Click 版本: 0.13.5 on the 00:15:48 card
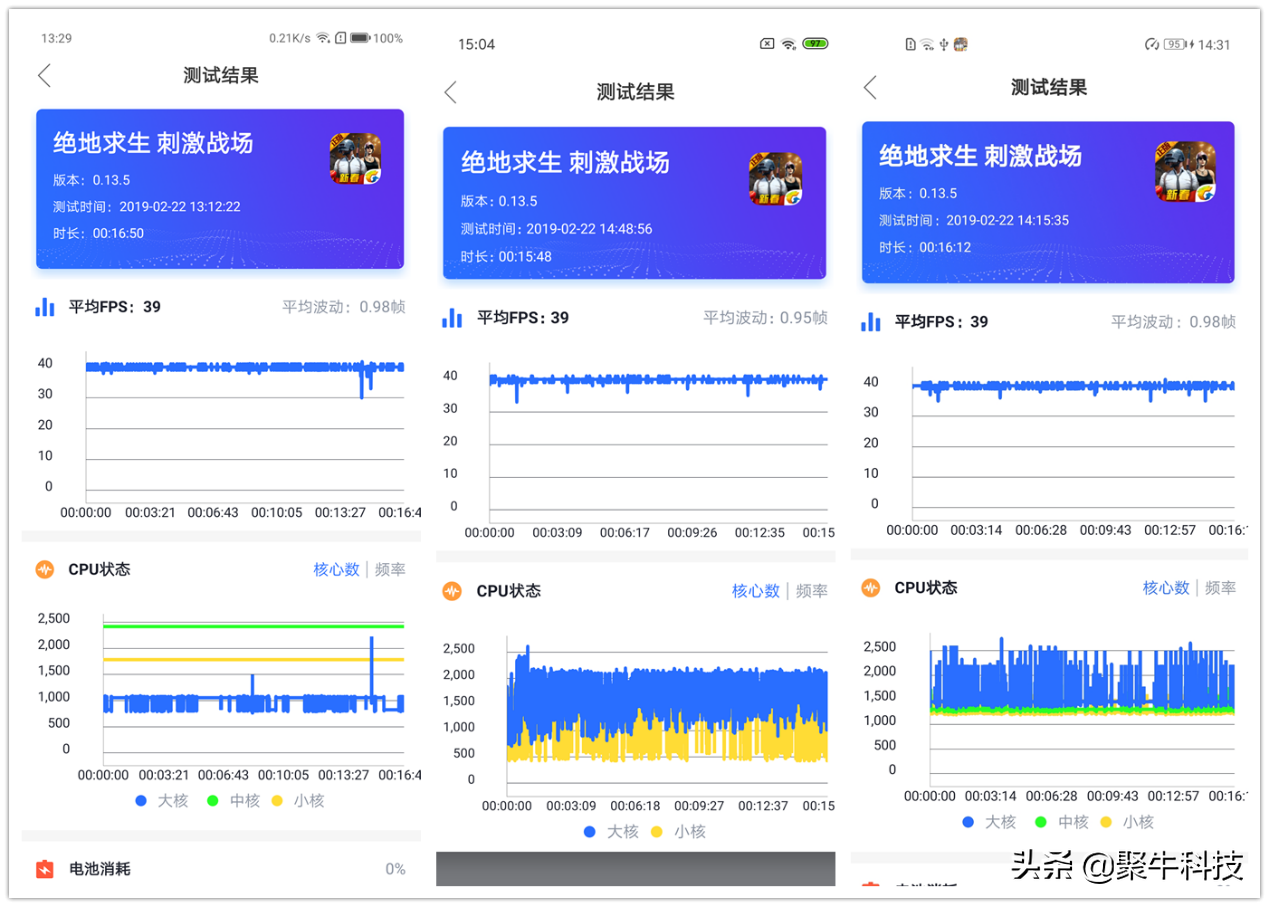Image resolution: width=1269 pixels, height=907 pixels. point(499,201)
